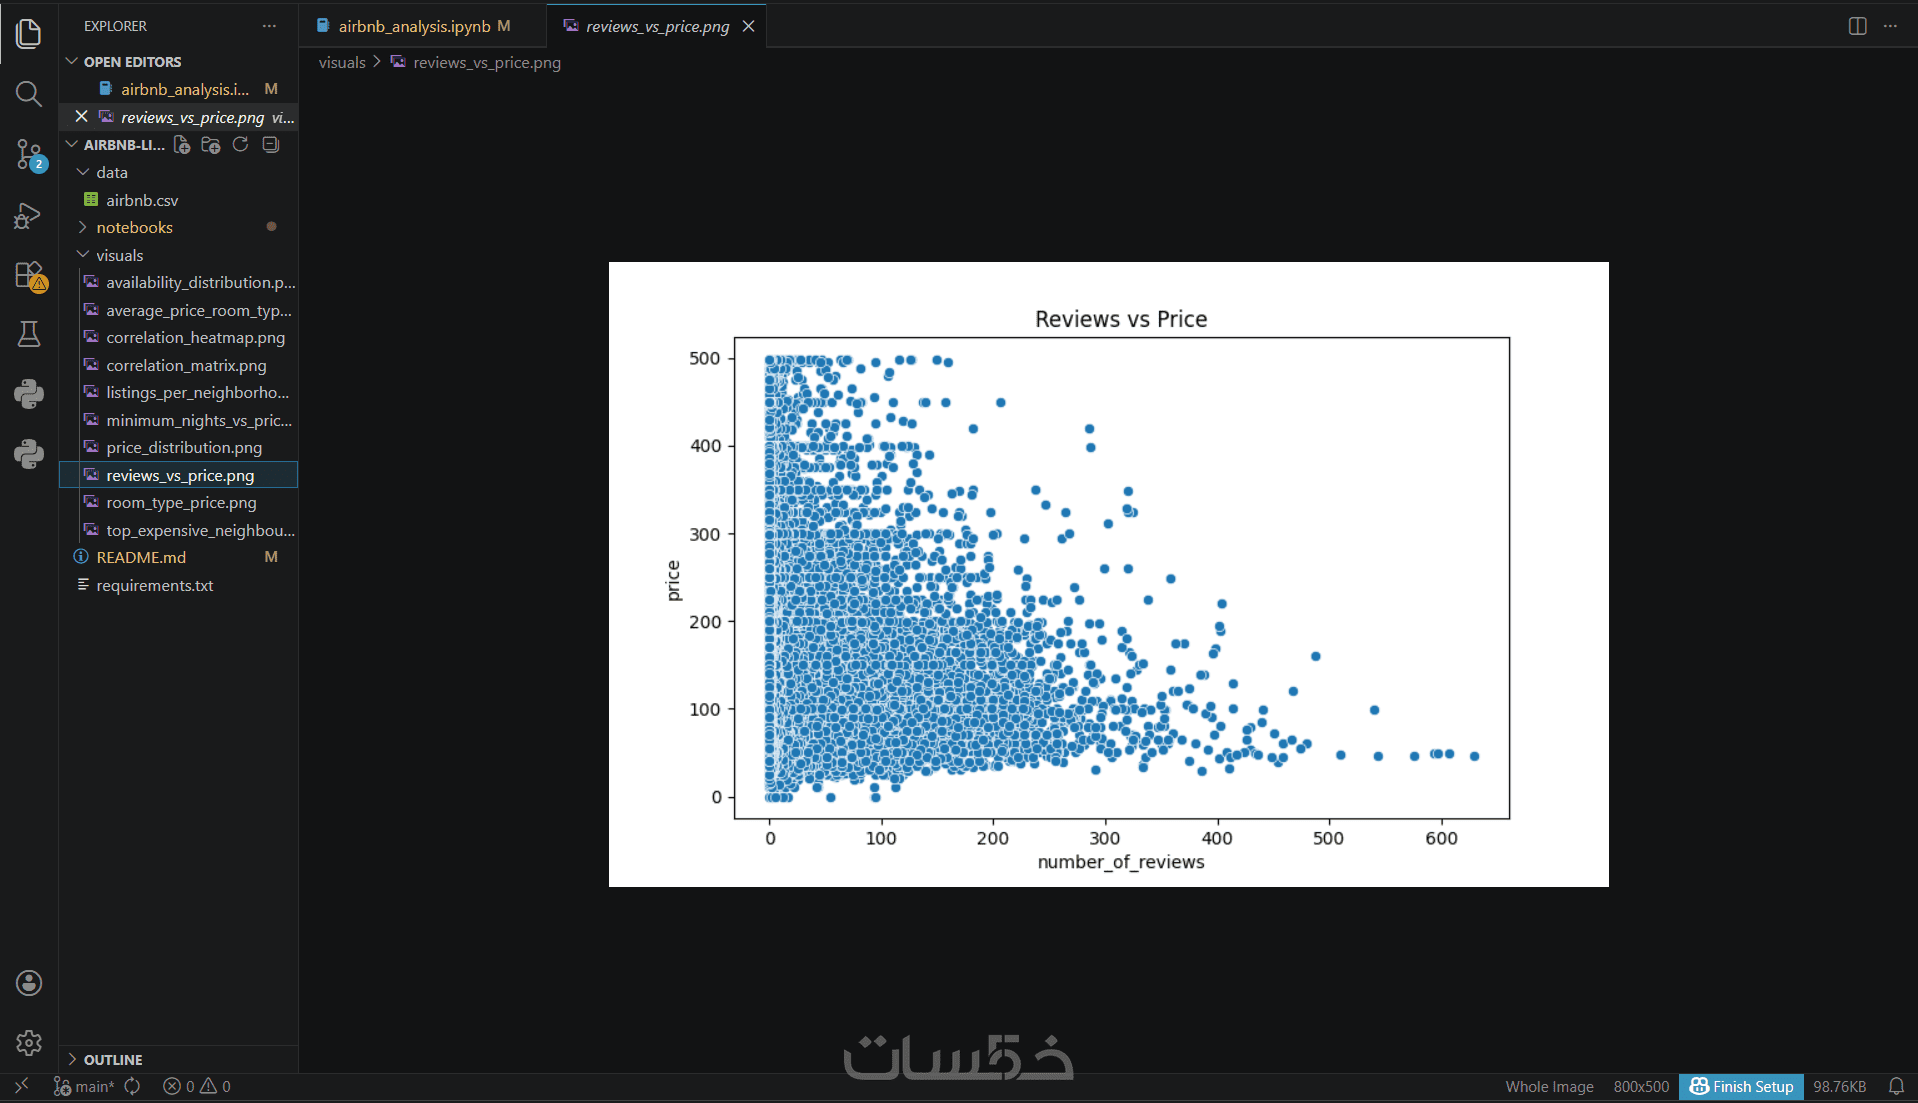This screenshot has height=1103, width=1918.
Task: Open average_price_room_type image file
Action: point(178,310)
